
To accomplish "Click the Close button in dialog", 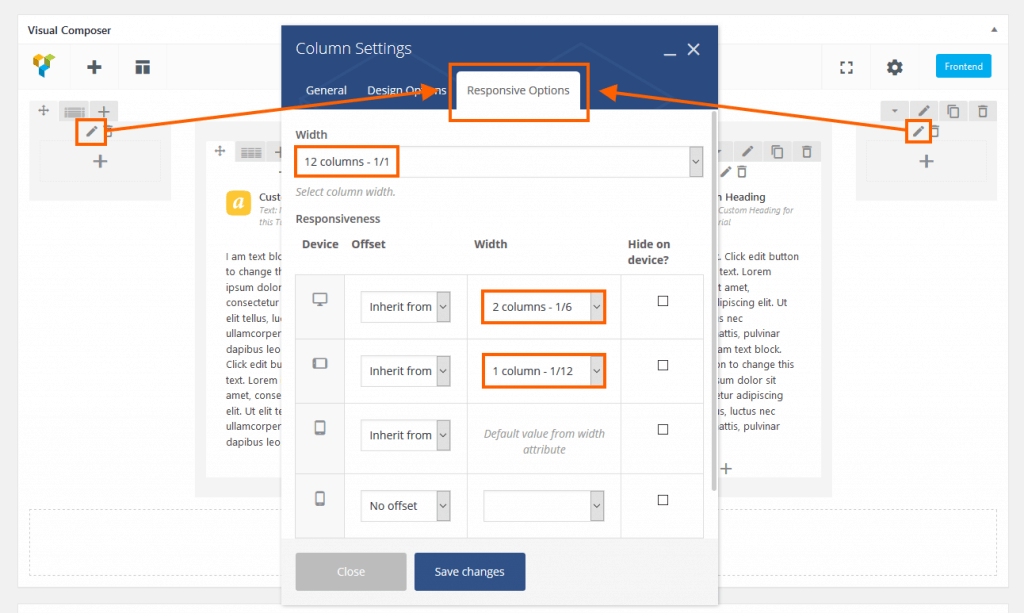I will (x=351, y=572).
